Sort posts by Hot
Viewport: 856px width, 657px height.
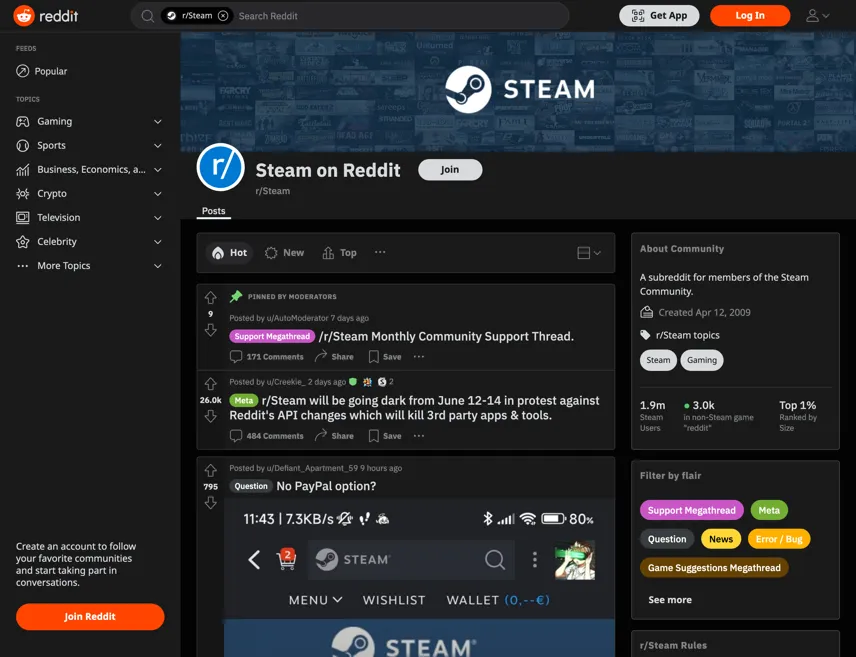point(229,252)
